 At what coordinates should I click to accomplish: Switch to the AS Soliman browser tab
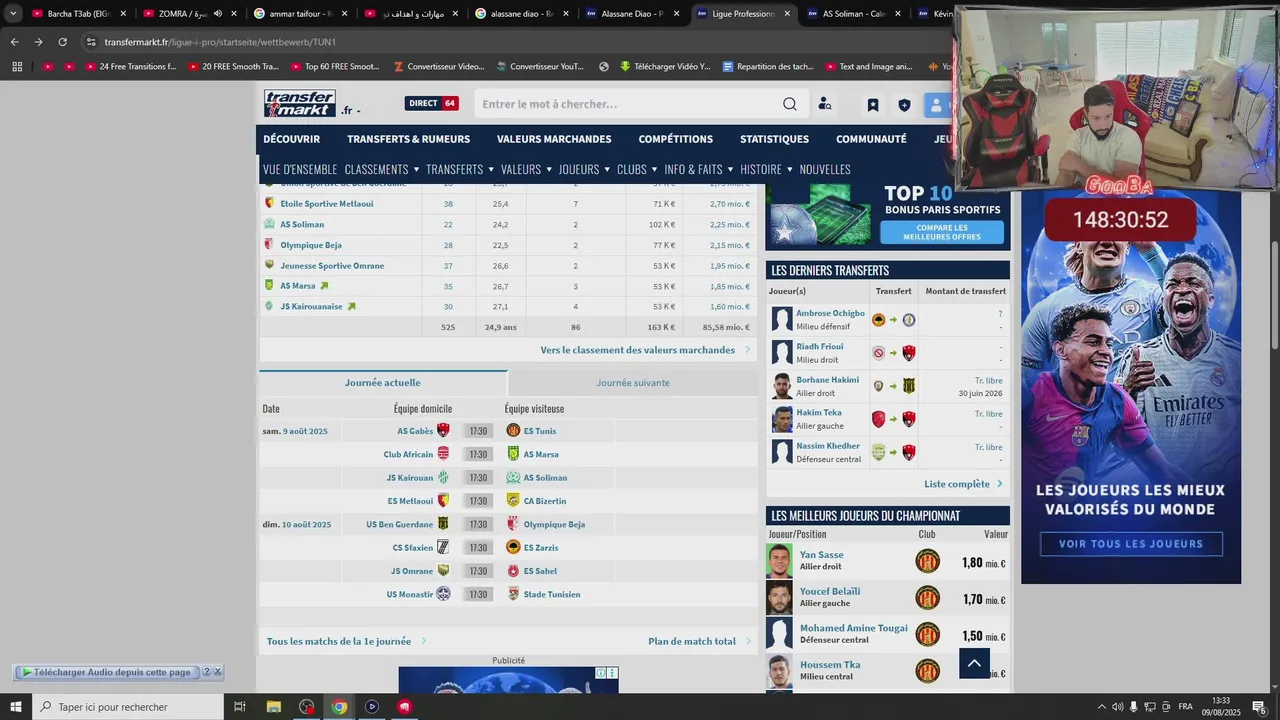coord(854,14)
